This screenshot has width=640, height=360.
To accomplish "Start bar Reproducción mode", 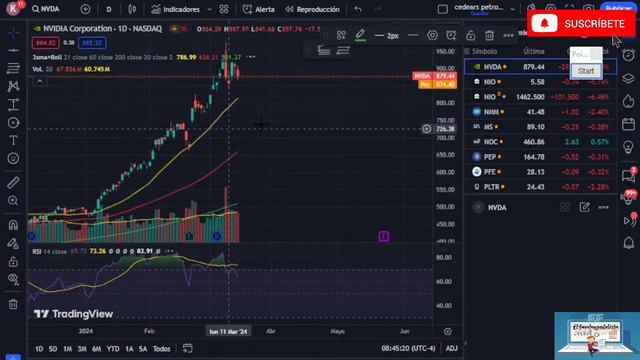I will pyautogui.click(x=313, y=9).
